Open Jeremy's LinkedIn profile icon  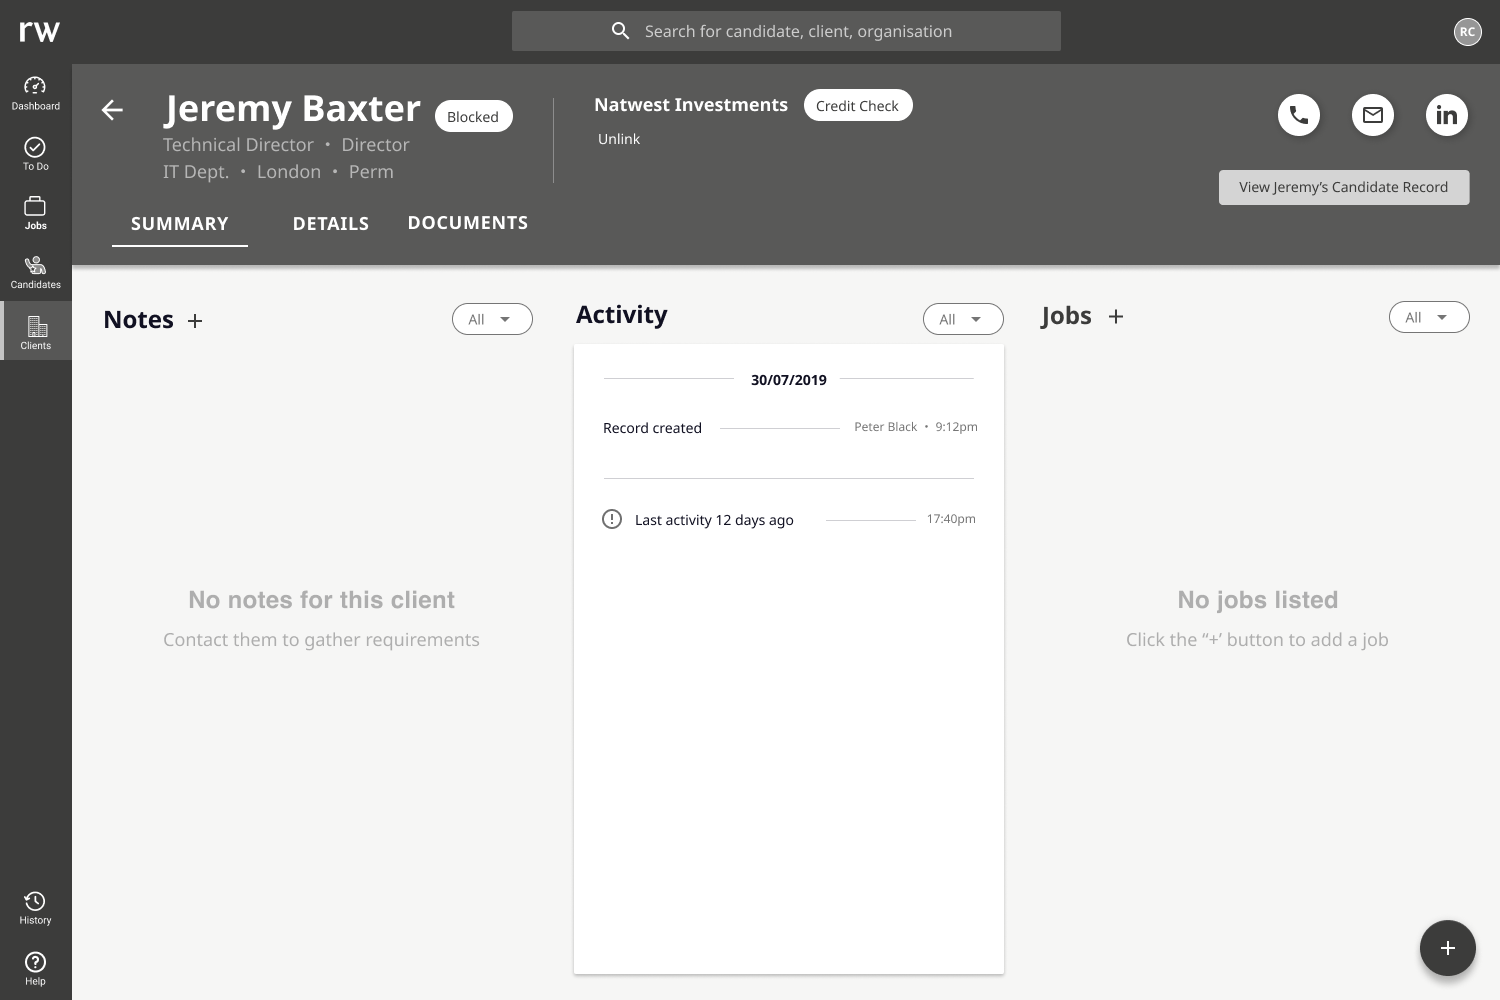(x=1447, y=115)
